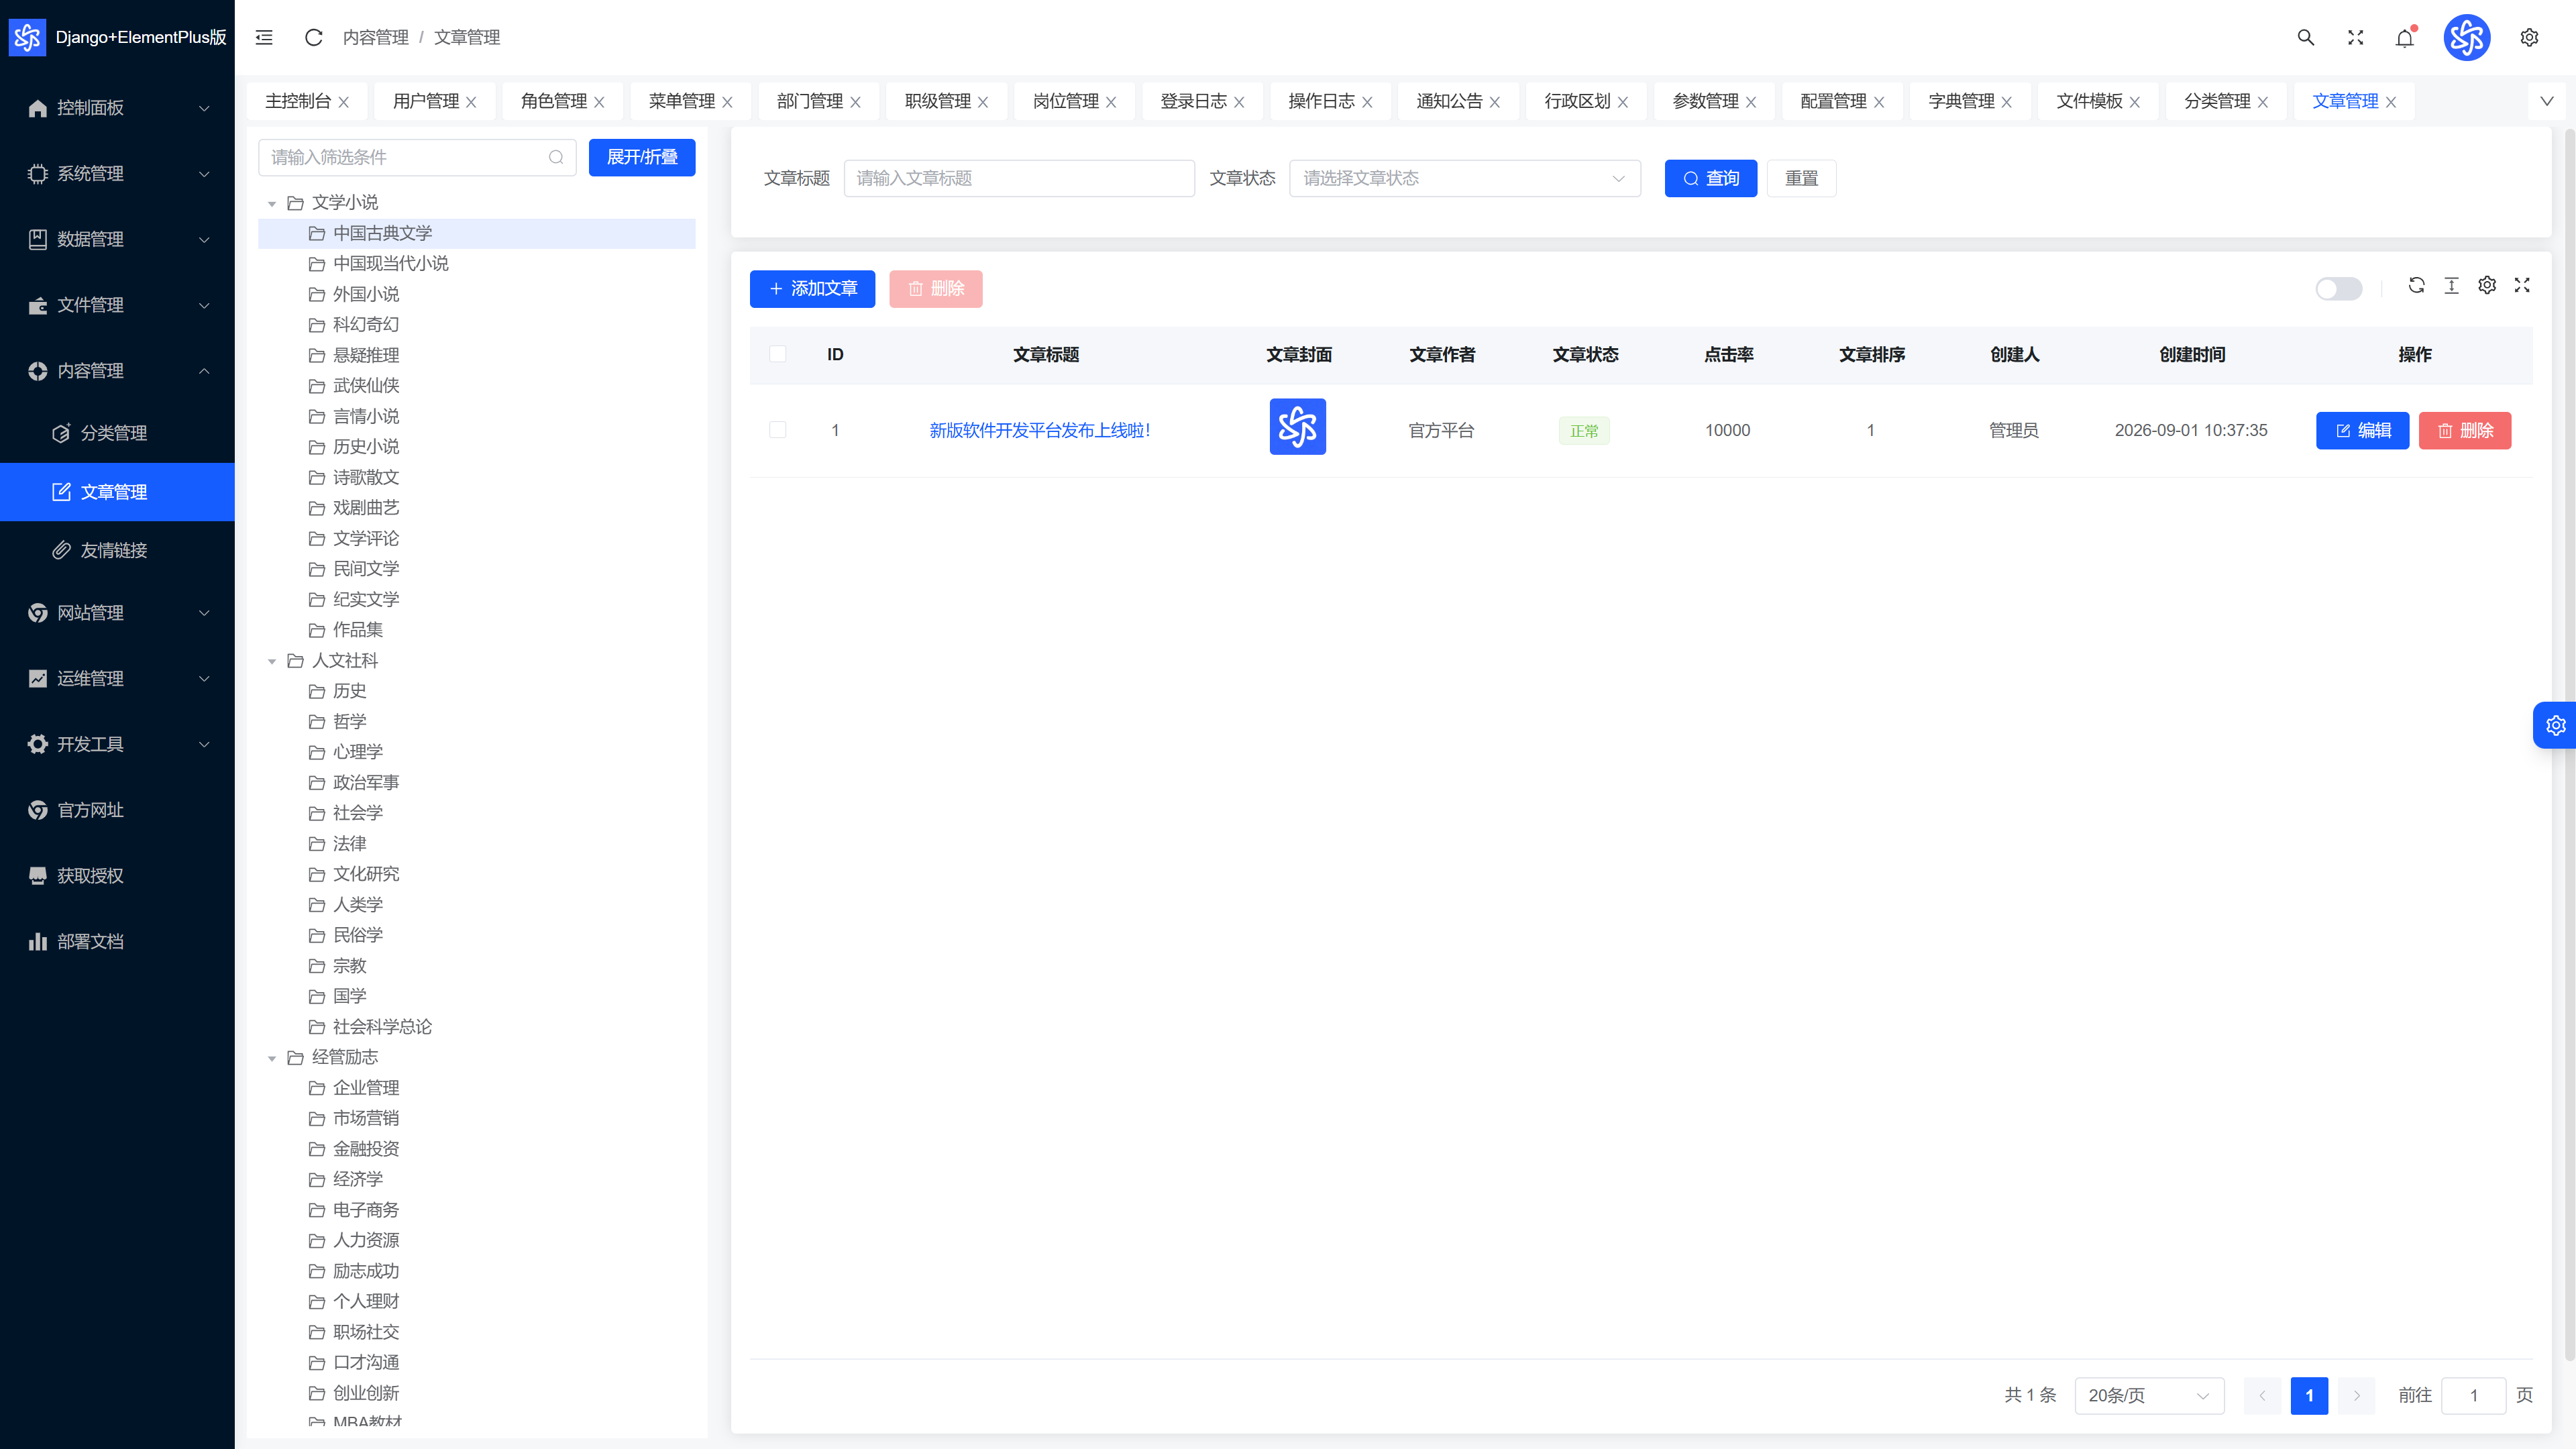Enter fullscreen using the header expand icon

click(x=2355, y=37)
